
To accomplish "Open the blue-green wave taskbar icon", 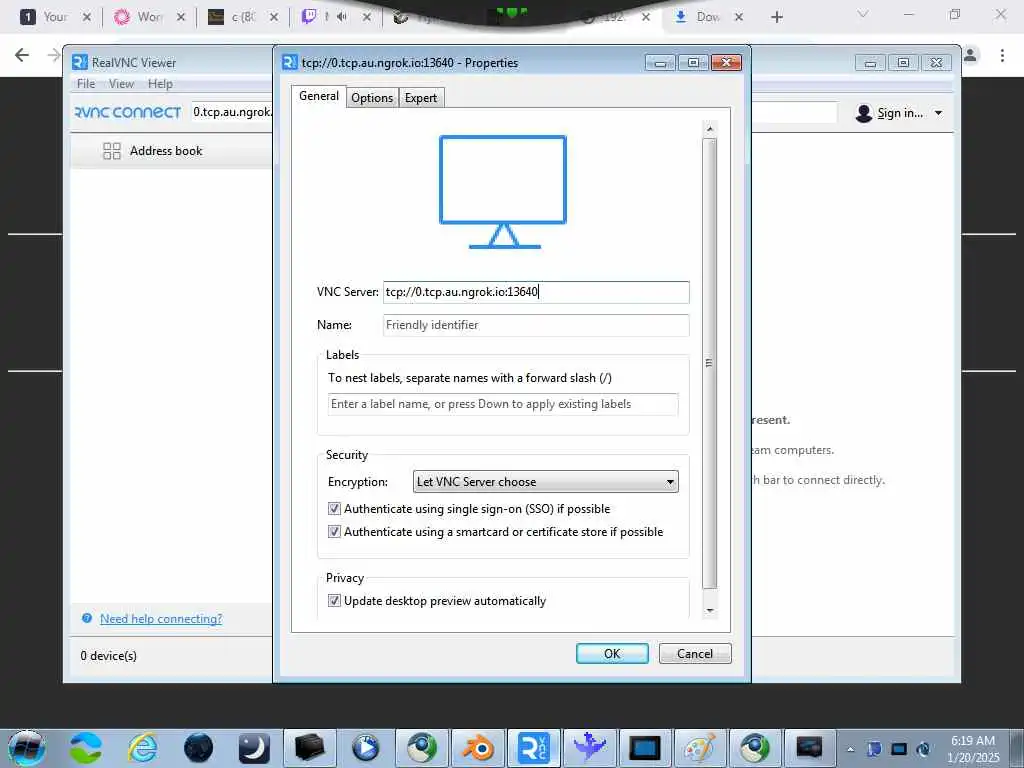I will (x=86, y=748).
